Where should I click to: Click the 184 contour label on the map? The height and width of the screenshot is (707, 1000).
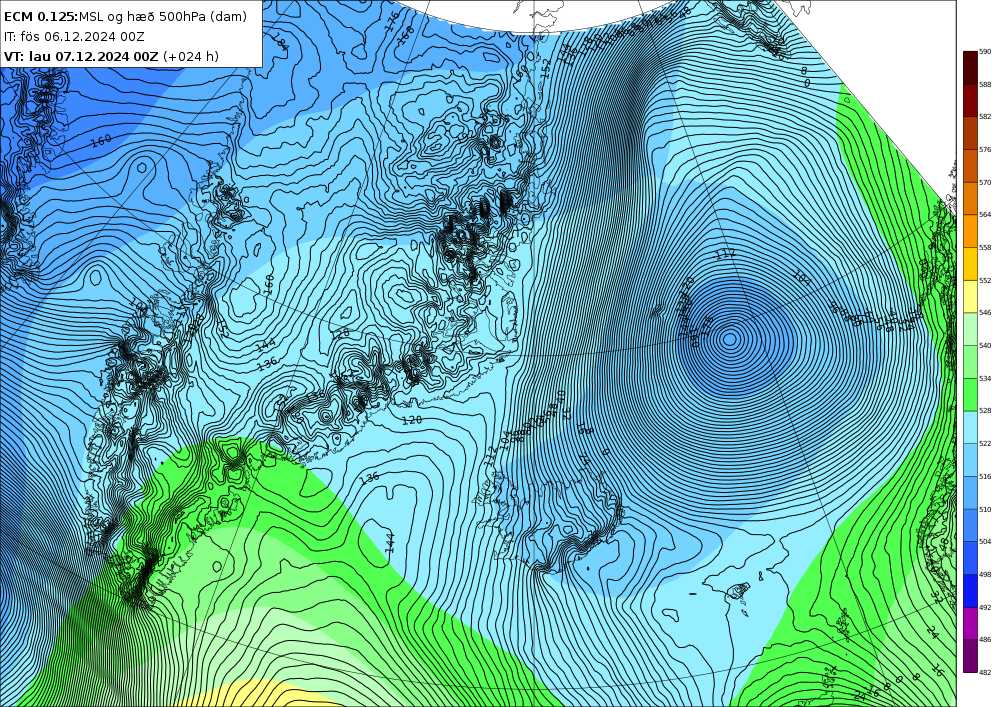point(279,42)
